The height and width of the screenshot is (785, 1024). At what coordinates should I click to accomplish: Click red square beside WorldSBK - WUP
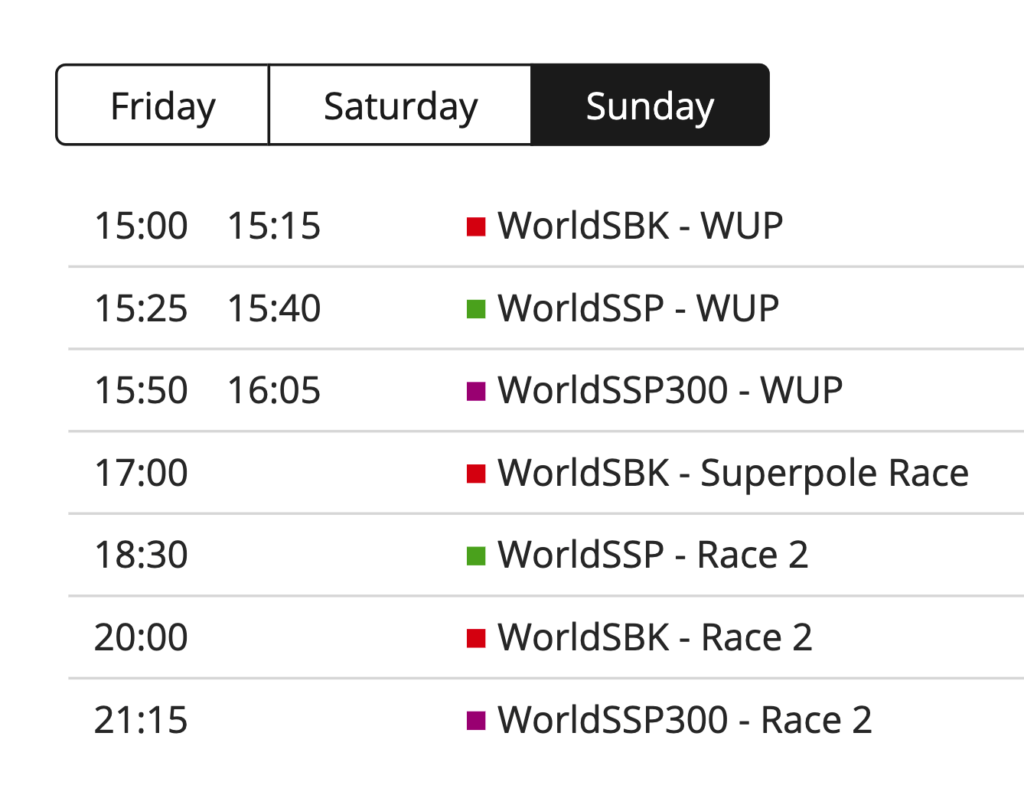pos(476,227)
